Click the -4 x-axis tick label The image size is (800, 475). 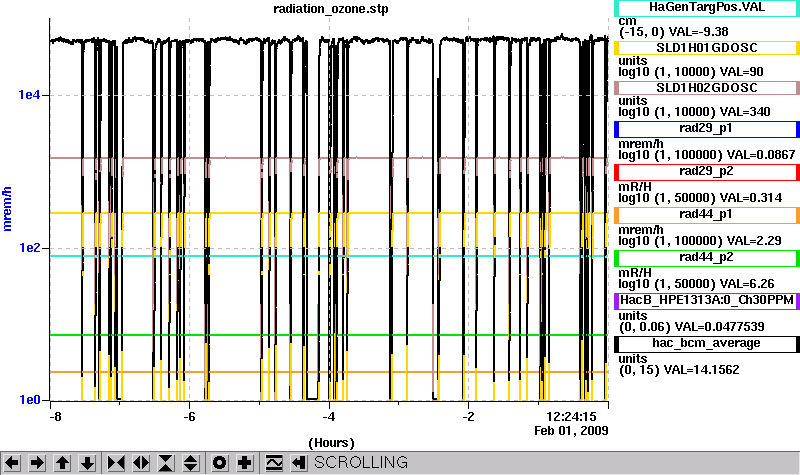pos(329,416)
